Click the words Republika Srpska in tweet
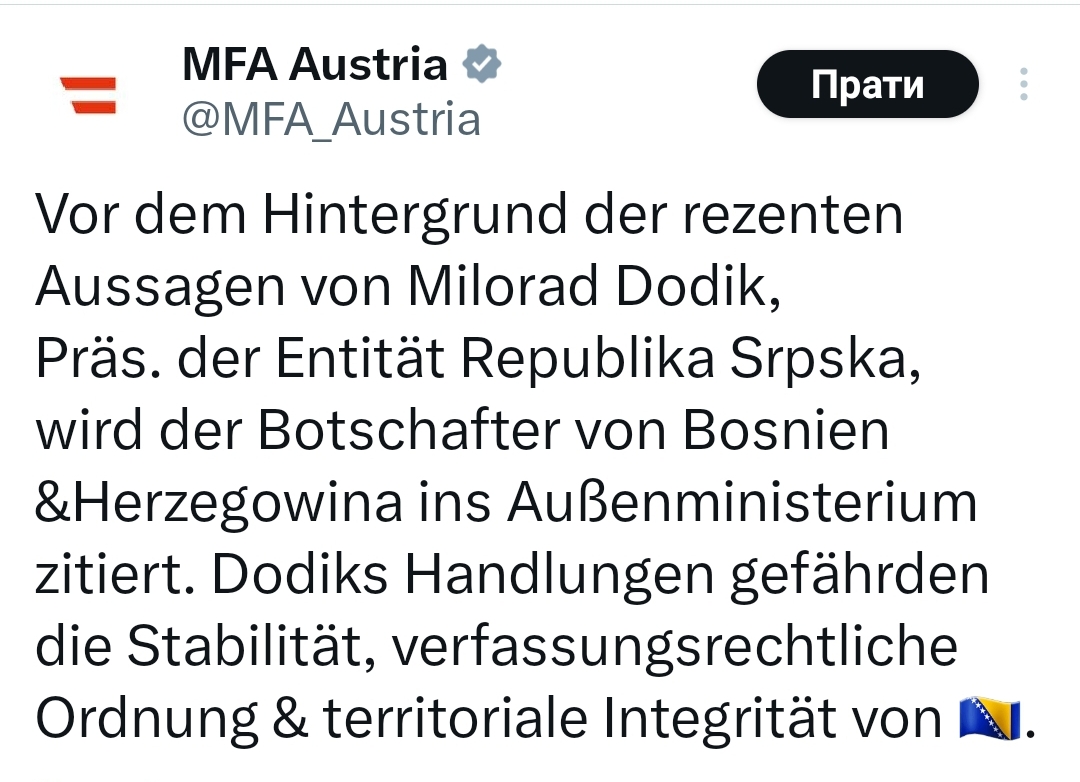Screen dimensions: 1080x782 [691, 359]
